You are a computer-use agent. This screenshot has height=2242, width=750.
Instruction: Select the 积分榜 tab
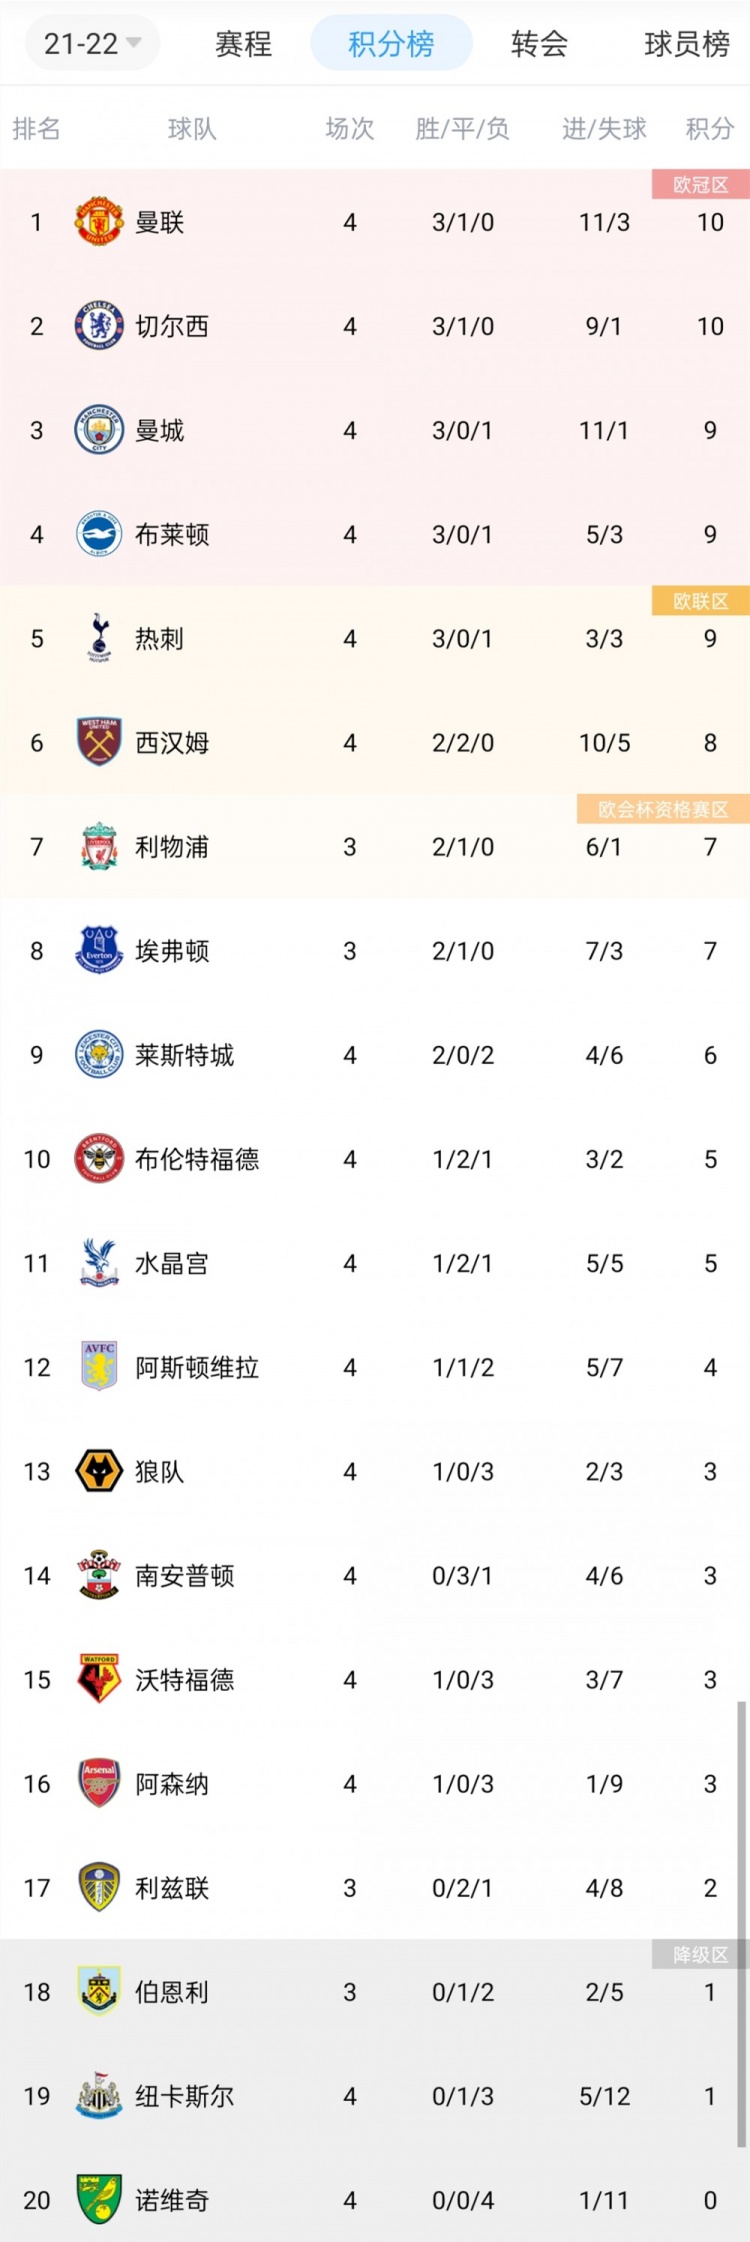click(x=391, y=44)
